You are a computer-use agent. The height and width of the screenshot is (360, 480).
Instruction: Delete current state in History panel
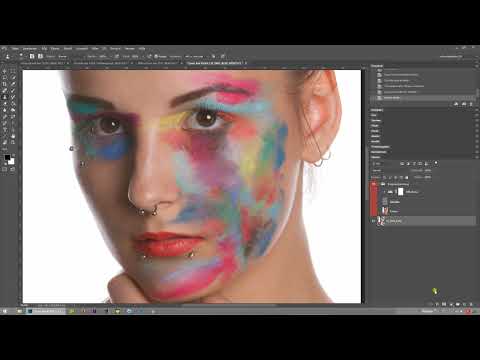tap(471, 104)
